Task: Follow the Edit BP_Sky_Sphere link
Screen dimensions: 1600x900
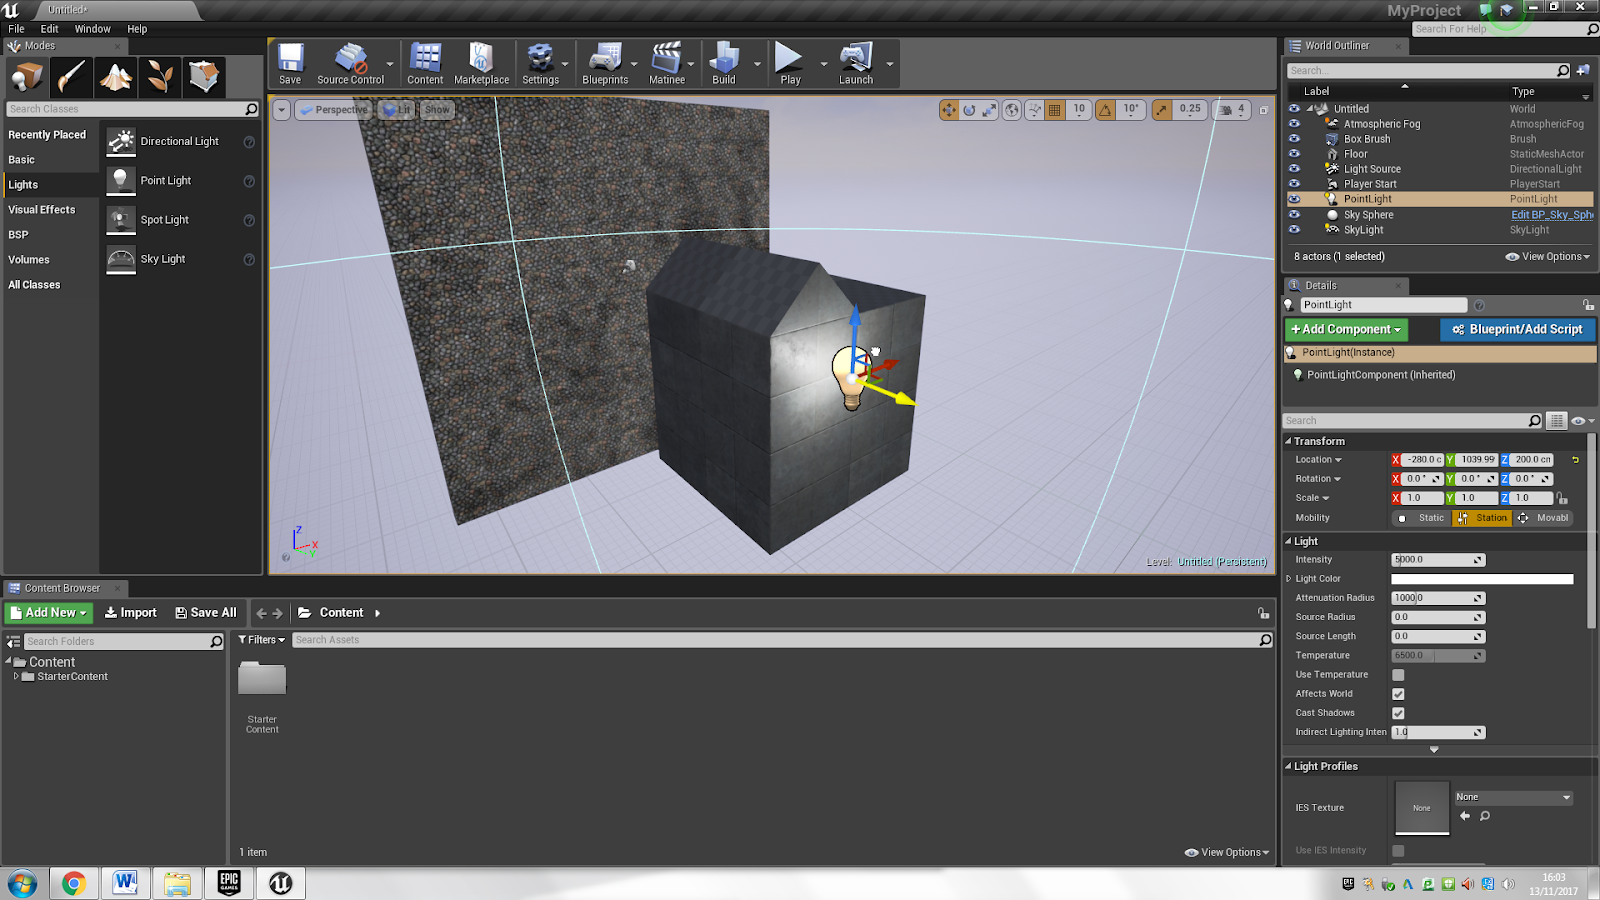Action: pyautogui.click(x=1552, y=215)
